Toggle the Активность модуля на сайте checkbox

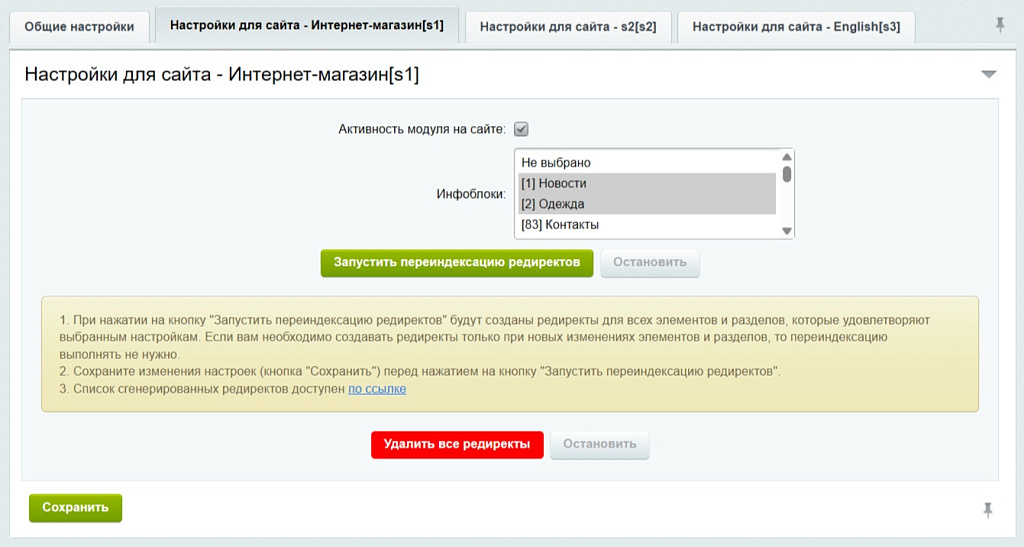tap(521, 129)
